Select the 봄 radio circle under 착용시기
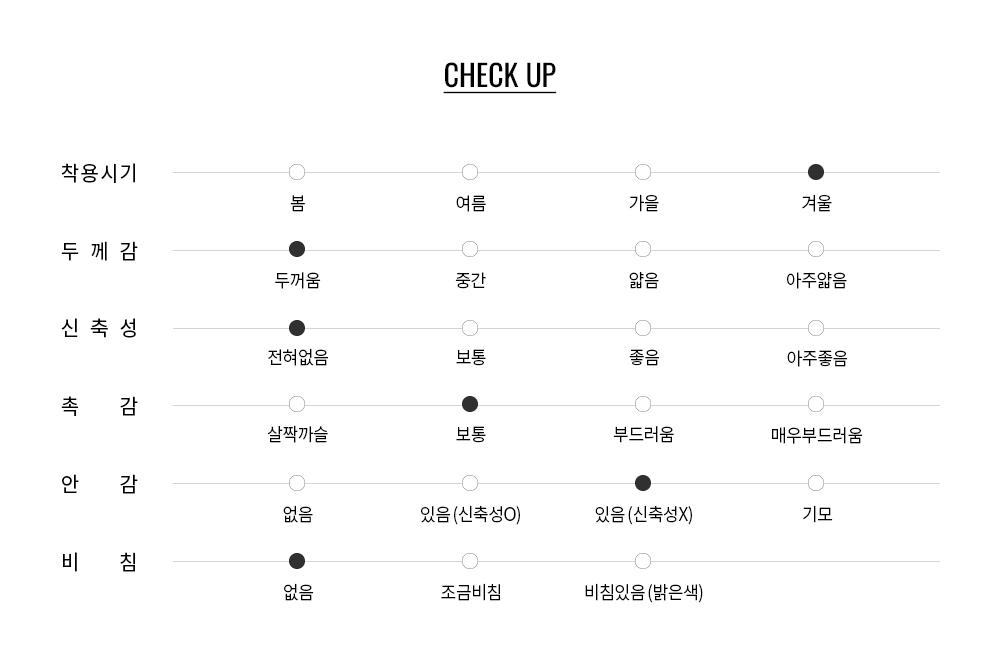 coord(297,172)
